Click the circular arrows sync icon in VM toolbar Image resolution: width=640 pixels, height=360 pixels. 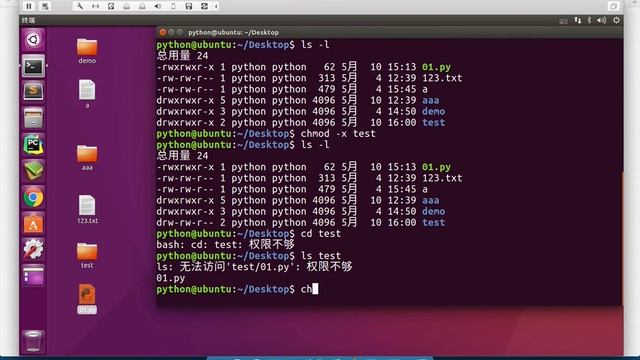204,6
